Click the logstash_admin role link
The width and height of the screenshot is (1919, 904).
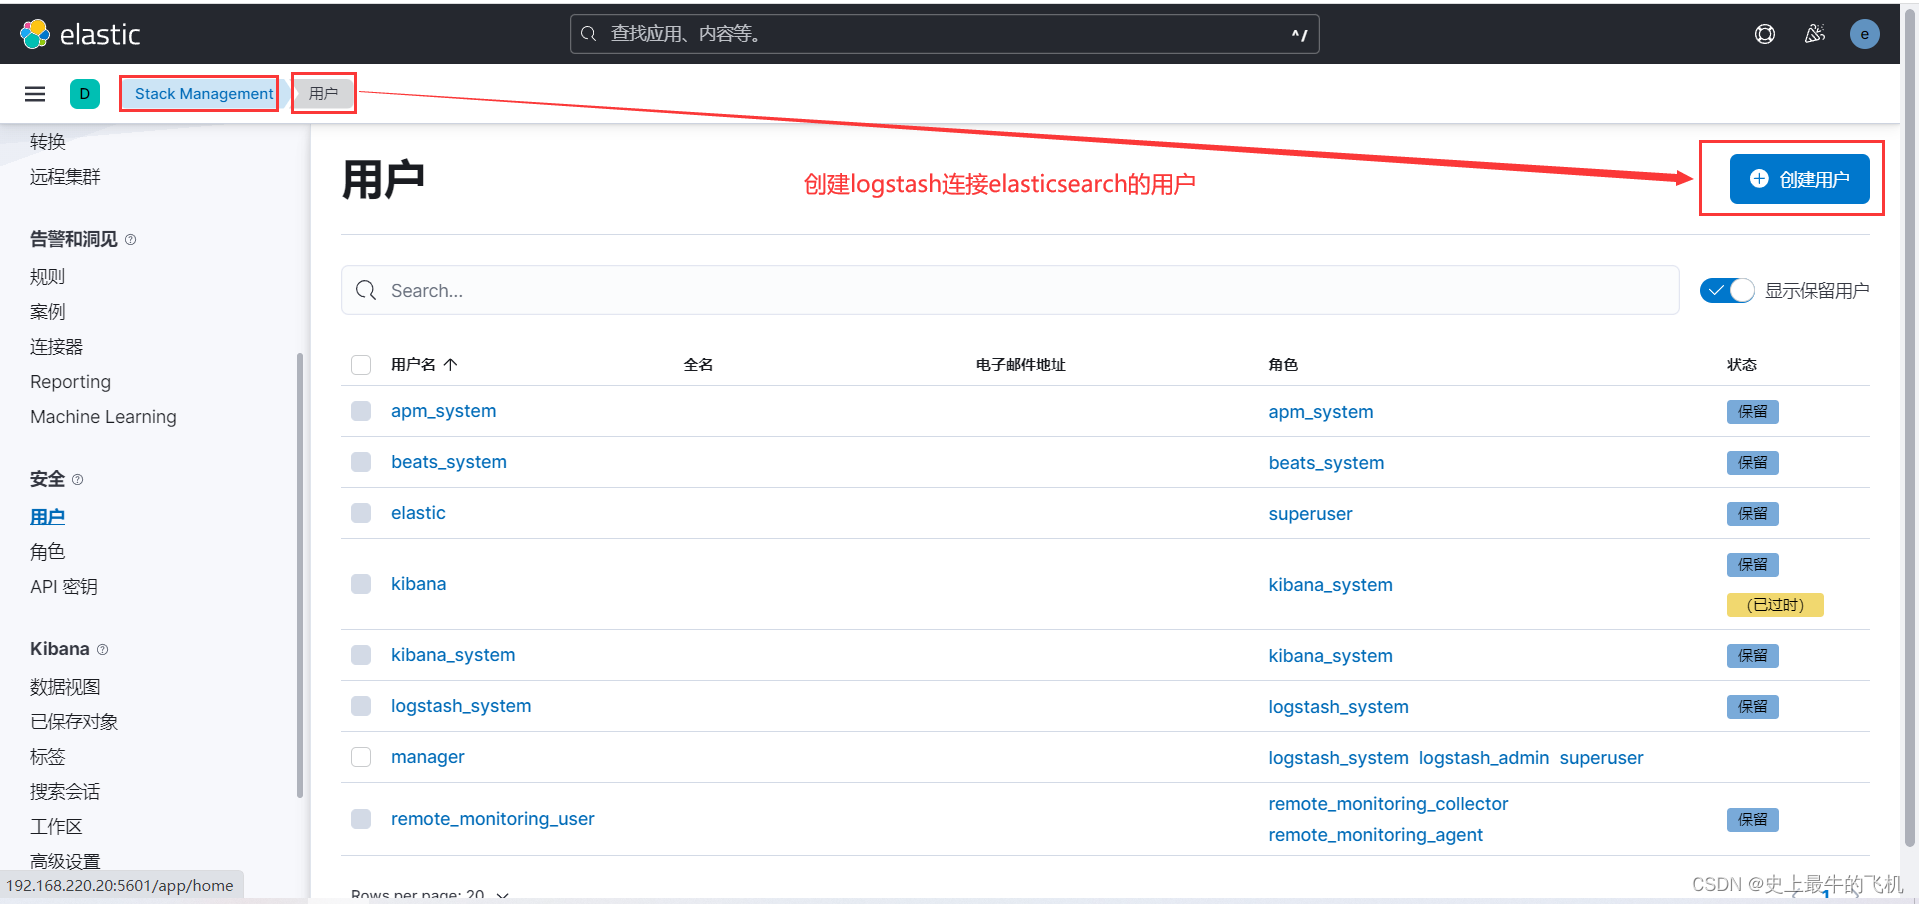tap(1484, 758)
